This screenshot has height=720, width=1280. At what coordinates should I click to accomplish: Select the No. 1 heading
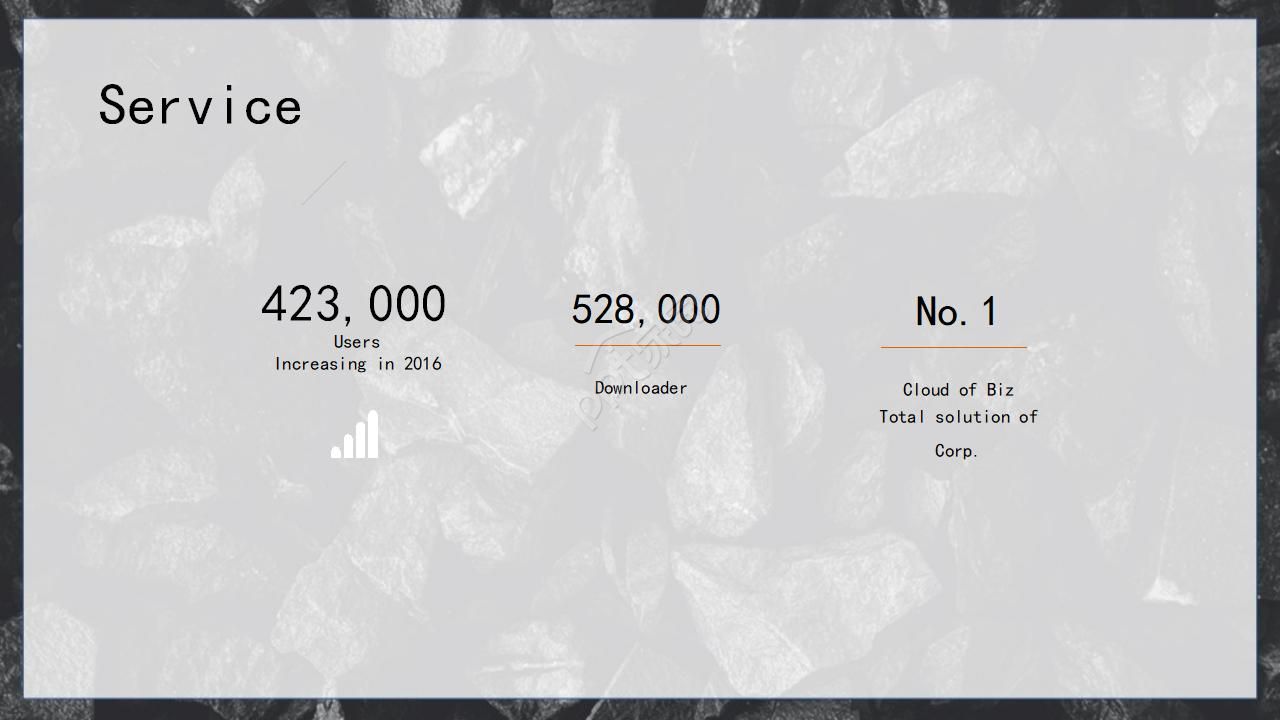(956, 312)
